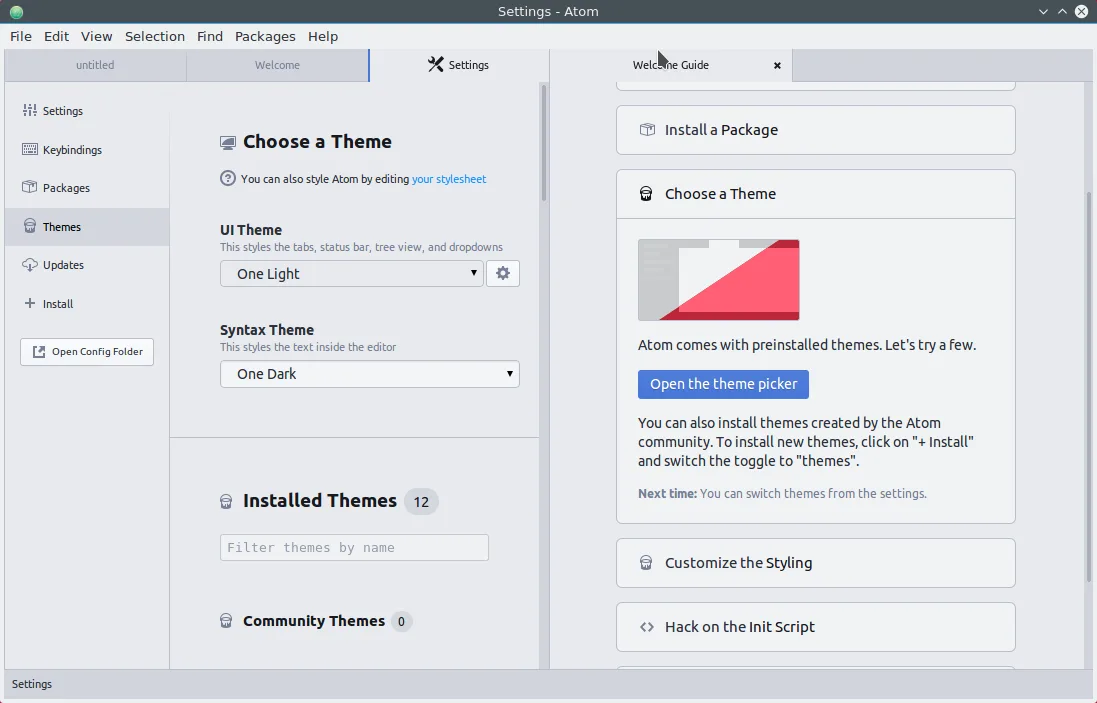The height and width of the screenshot is (703, 1097).
Task: Expand the Hack on the Init Script card
Action: click(x=816, y=627)
